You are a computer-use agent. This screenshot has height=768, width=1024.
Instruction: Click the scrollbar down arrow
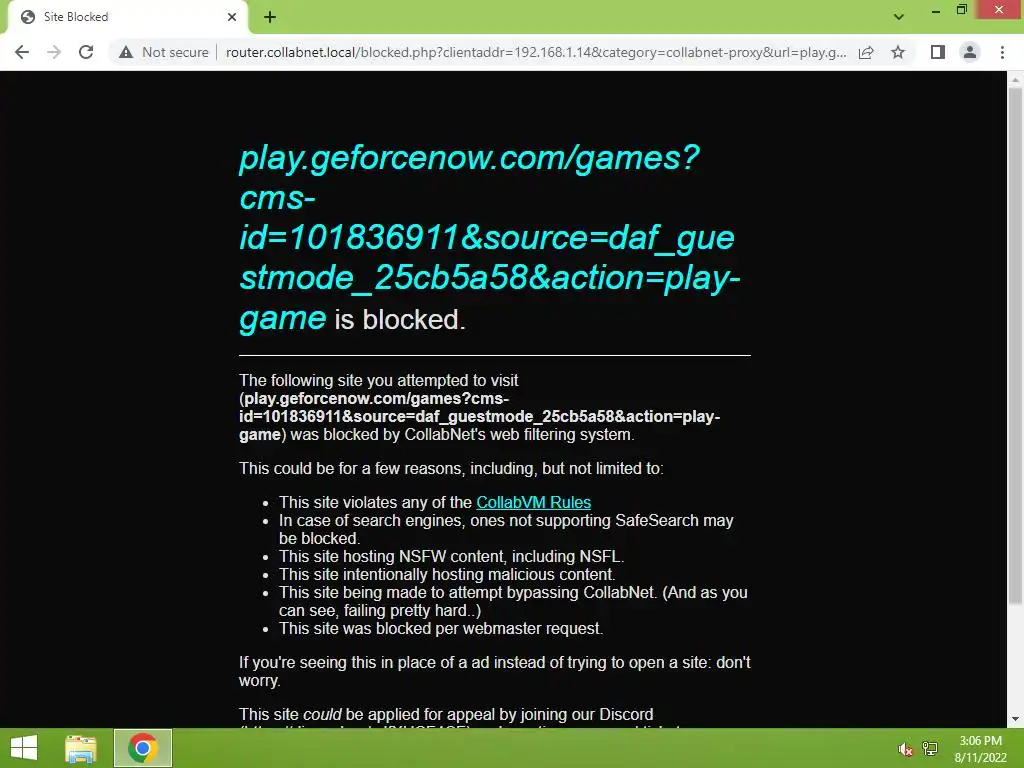coord(1015,719)
